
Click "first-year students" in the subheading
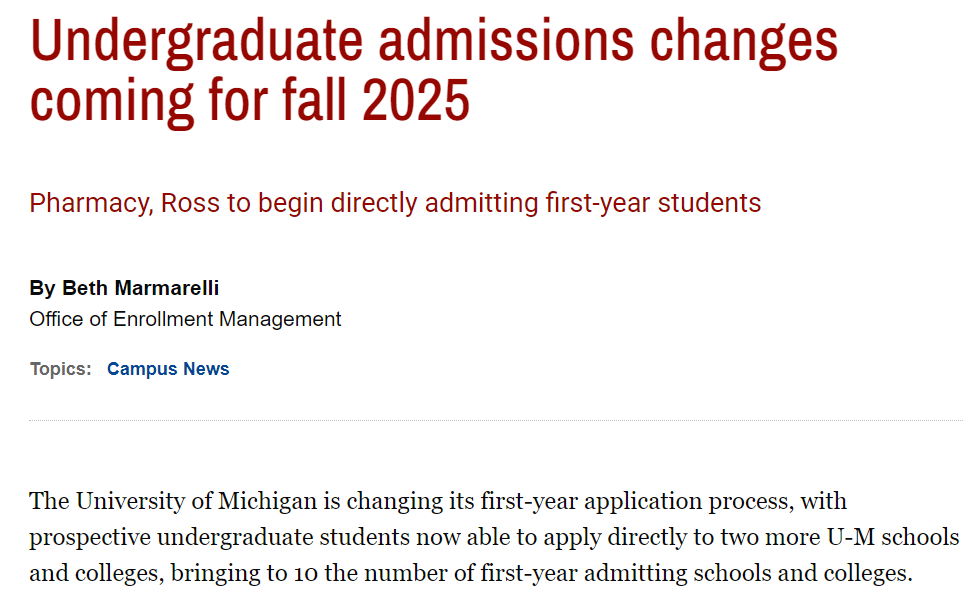(653, 203)
